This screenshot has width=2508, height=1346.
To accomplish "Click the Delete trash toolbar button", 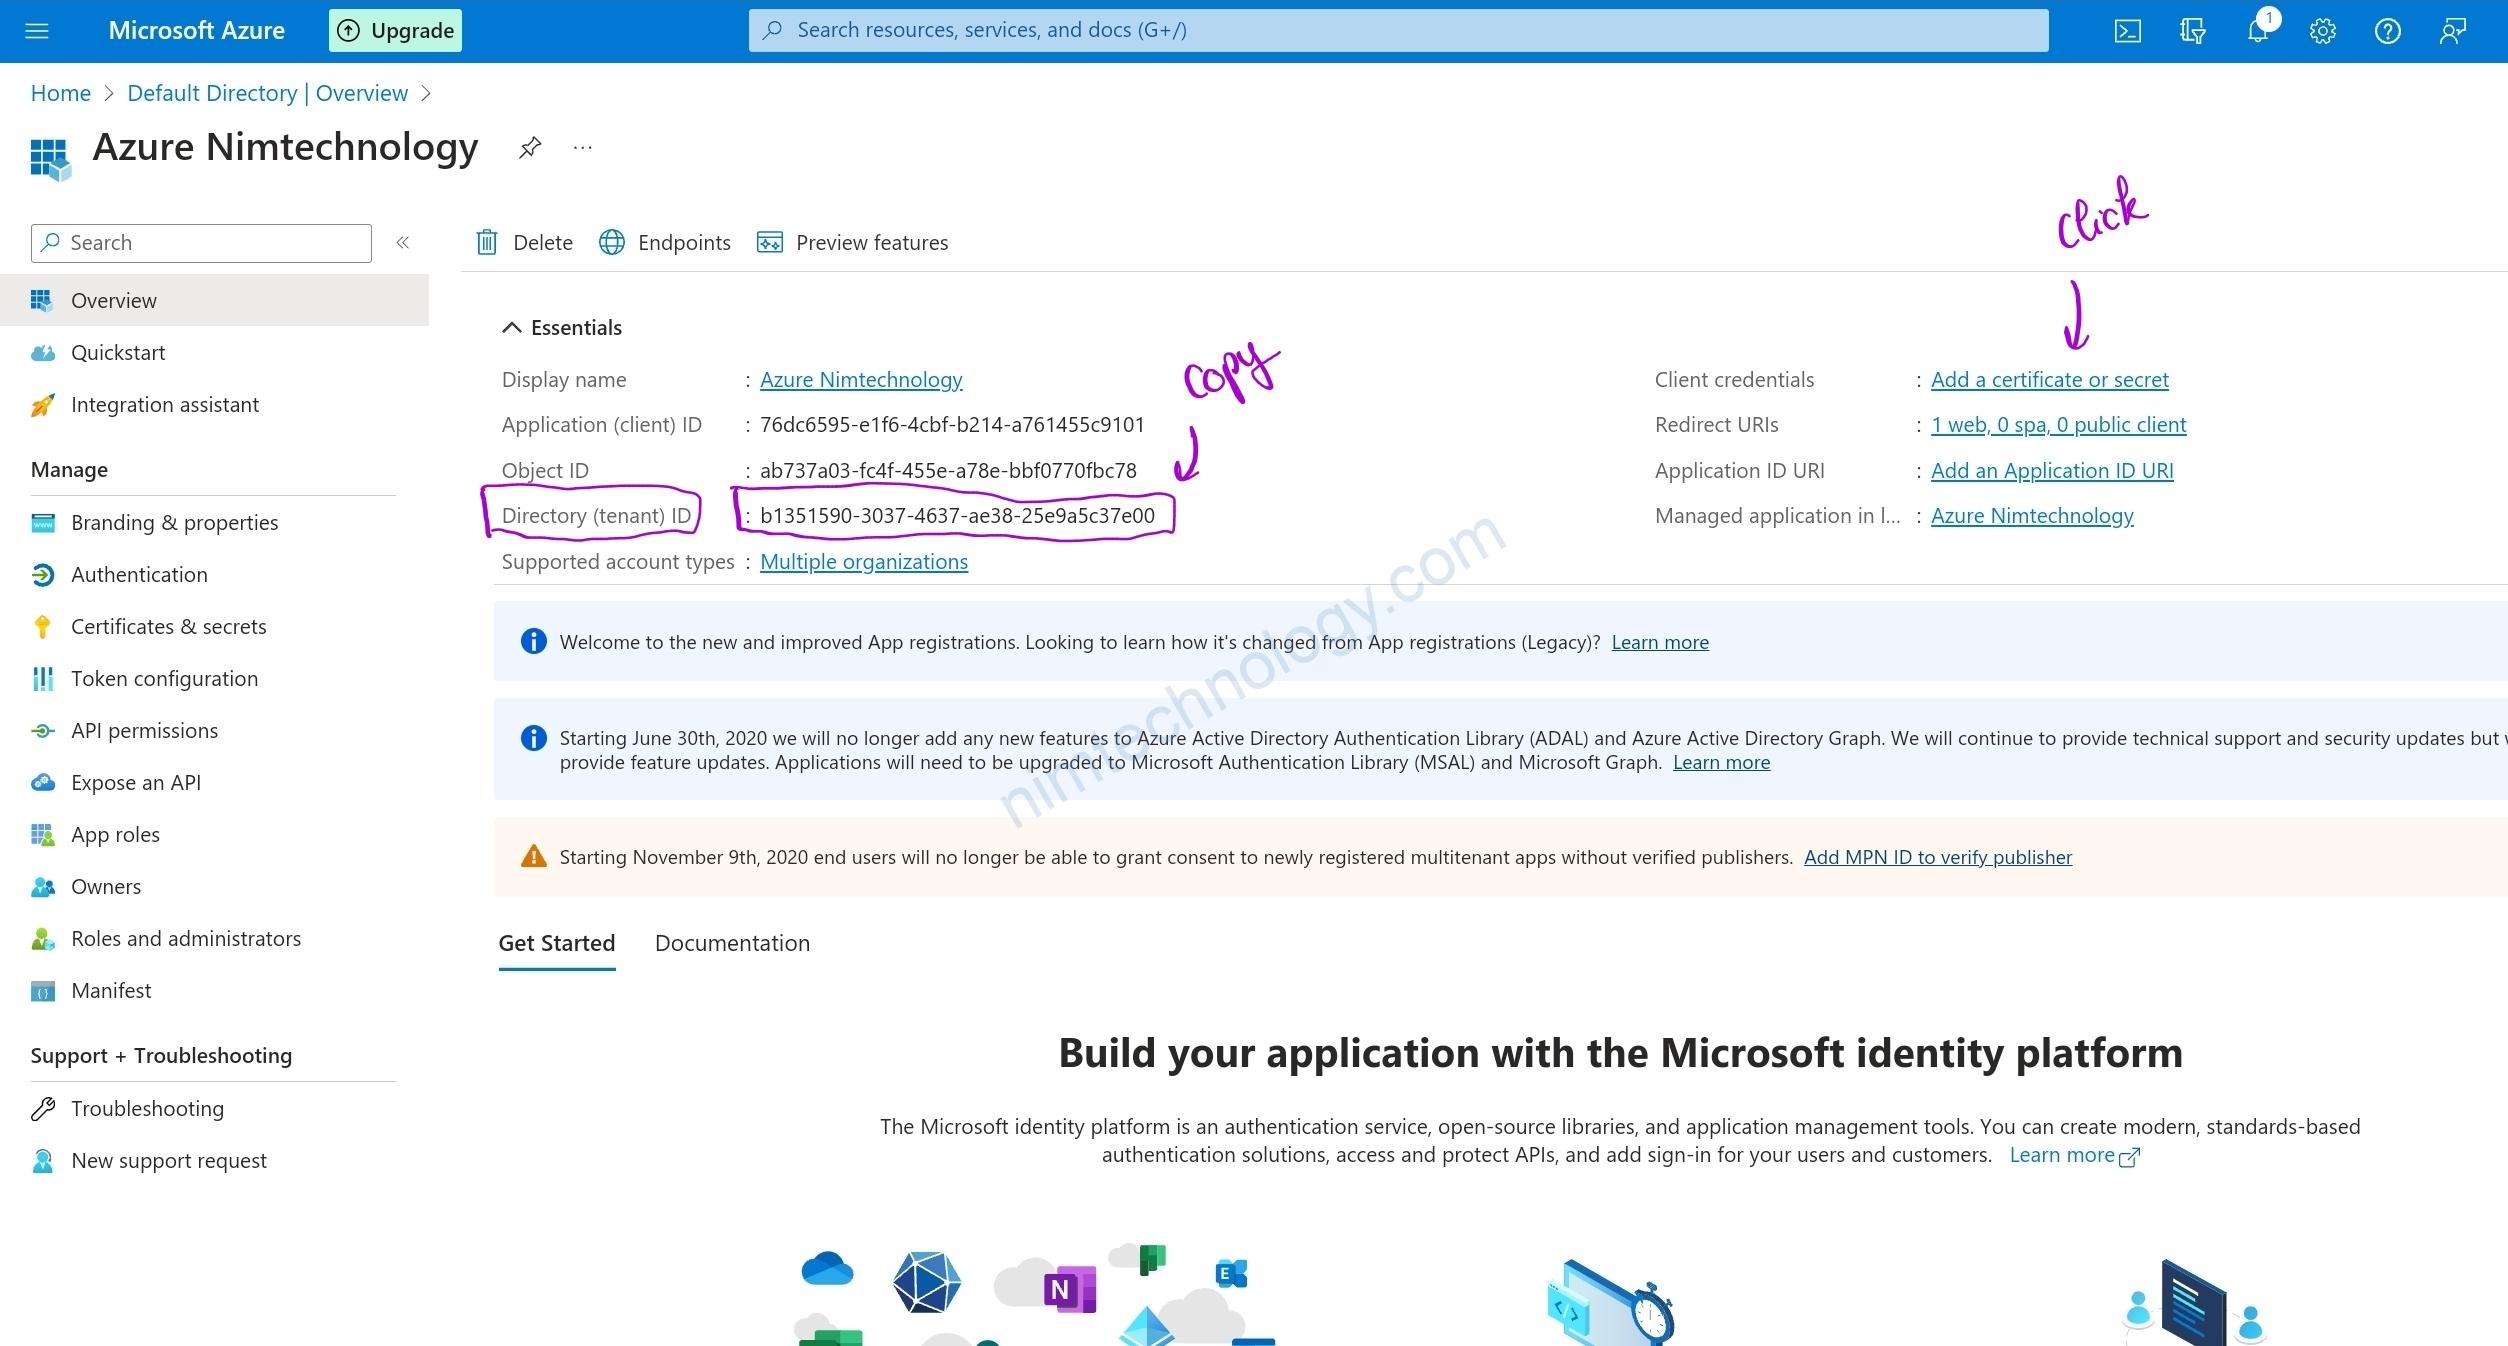I will 525,243.
